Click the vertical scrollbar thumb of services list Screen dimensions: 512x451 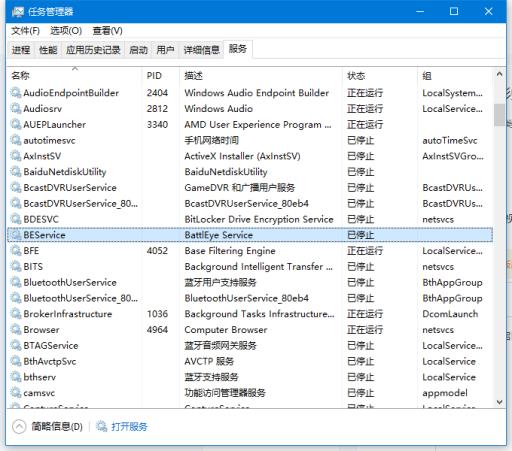[x=499, y=115]
